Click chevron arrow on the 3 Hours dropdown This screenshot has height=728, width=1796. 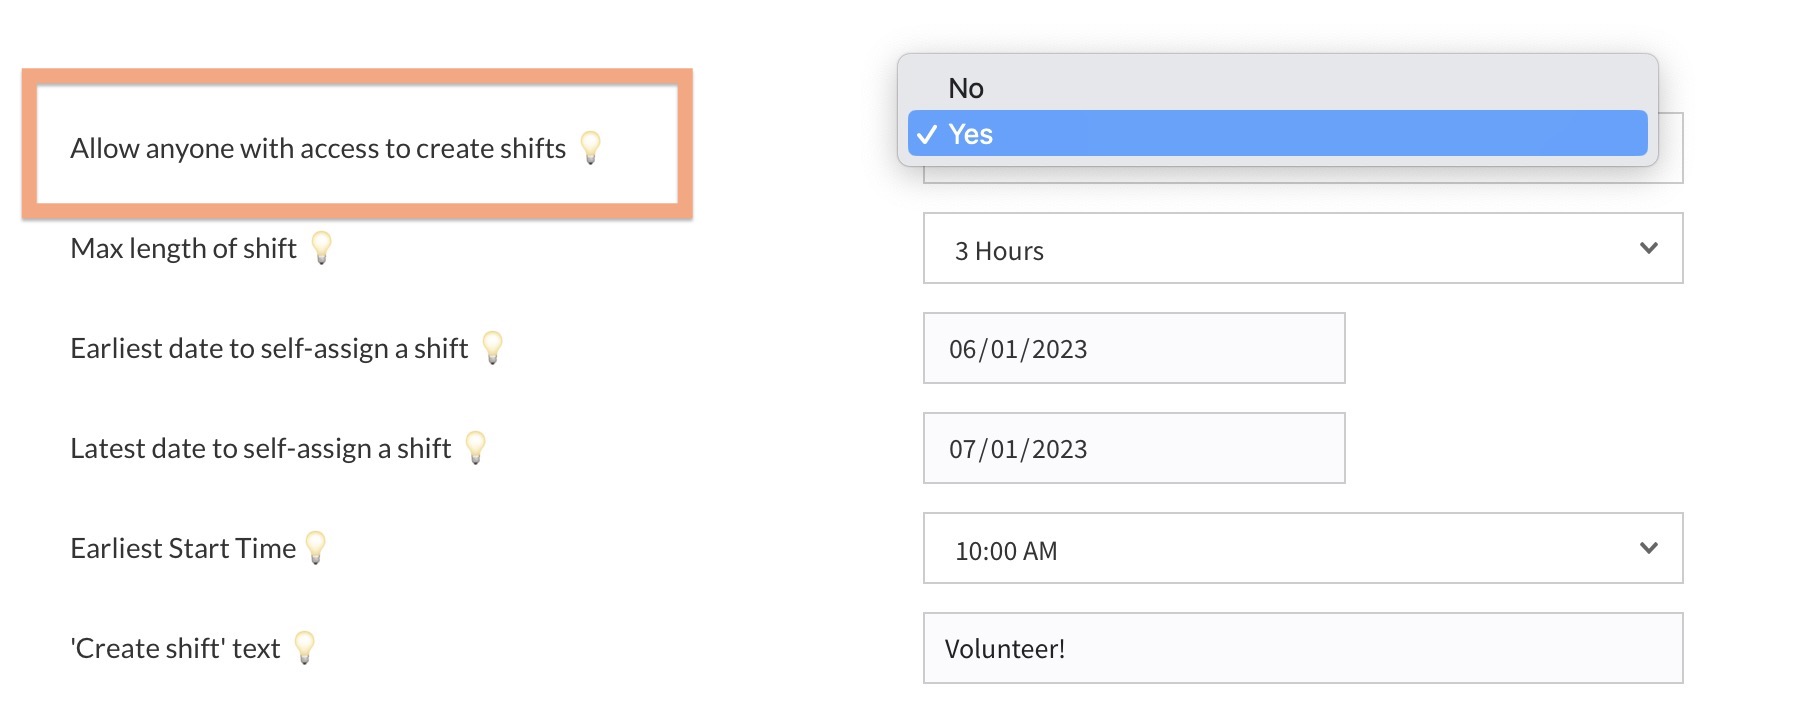[1649, 248]
